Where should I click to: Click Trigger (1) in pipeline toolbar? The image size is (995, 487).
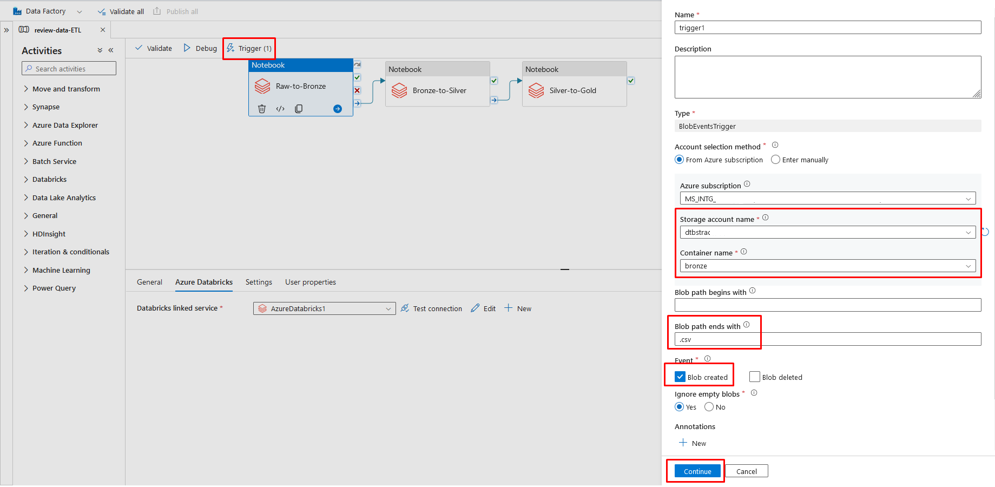(x=249, y=48)
